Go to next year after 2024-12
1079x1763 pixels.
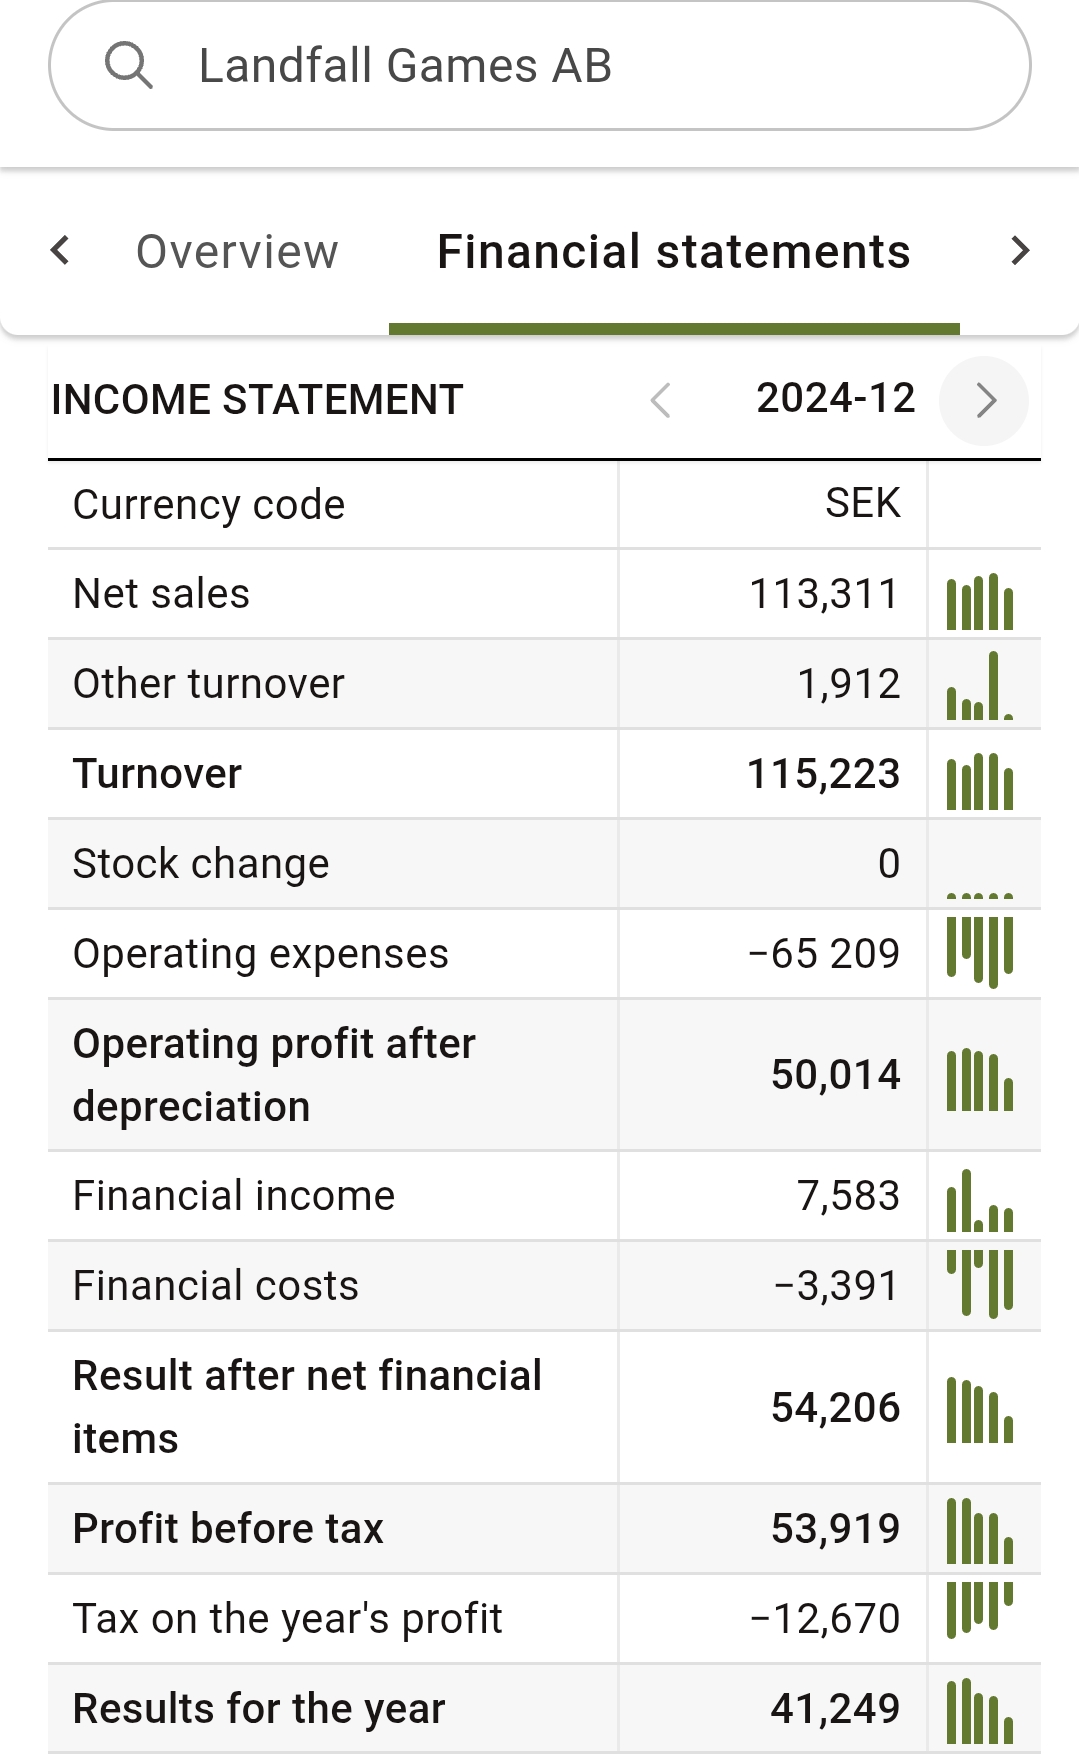tap(985, 400)
